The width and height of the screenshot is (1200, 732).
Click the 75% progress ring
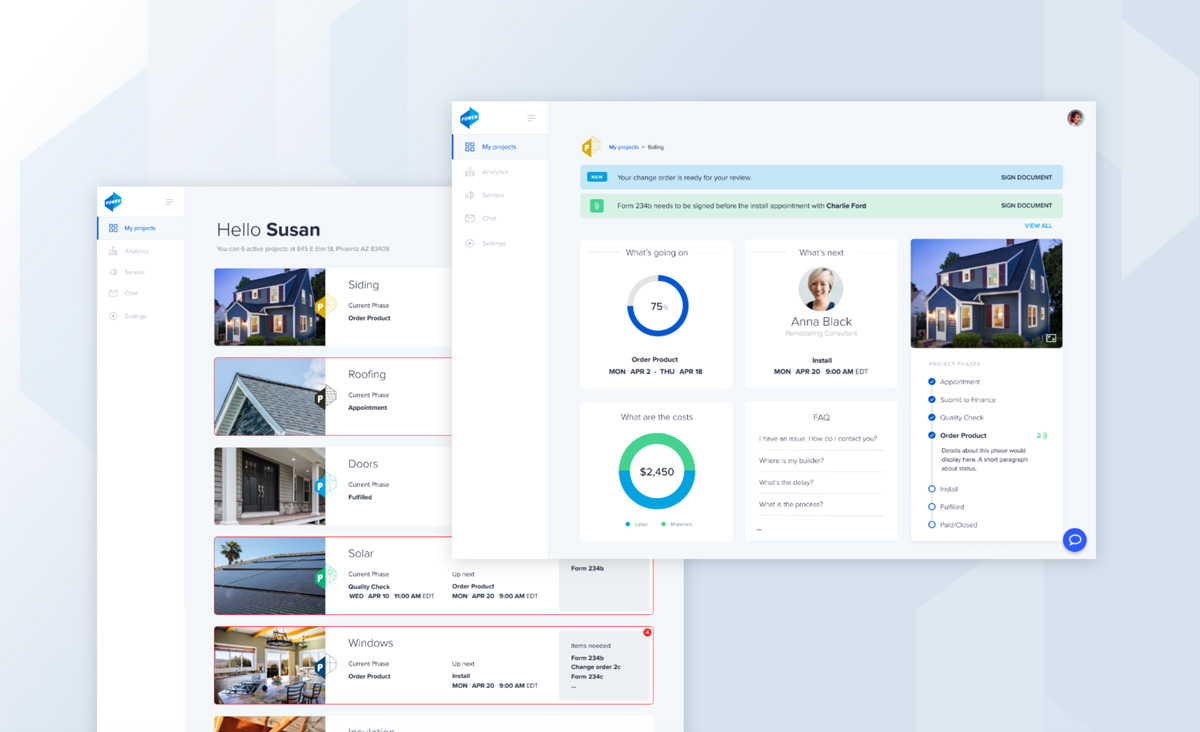point(657,306)
